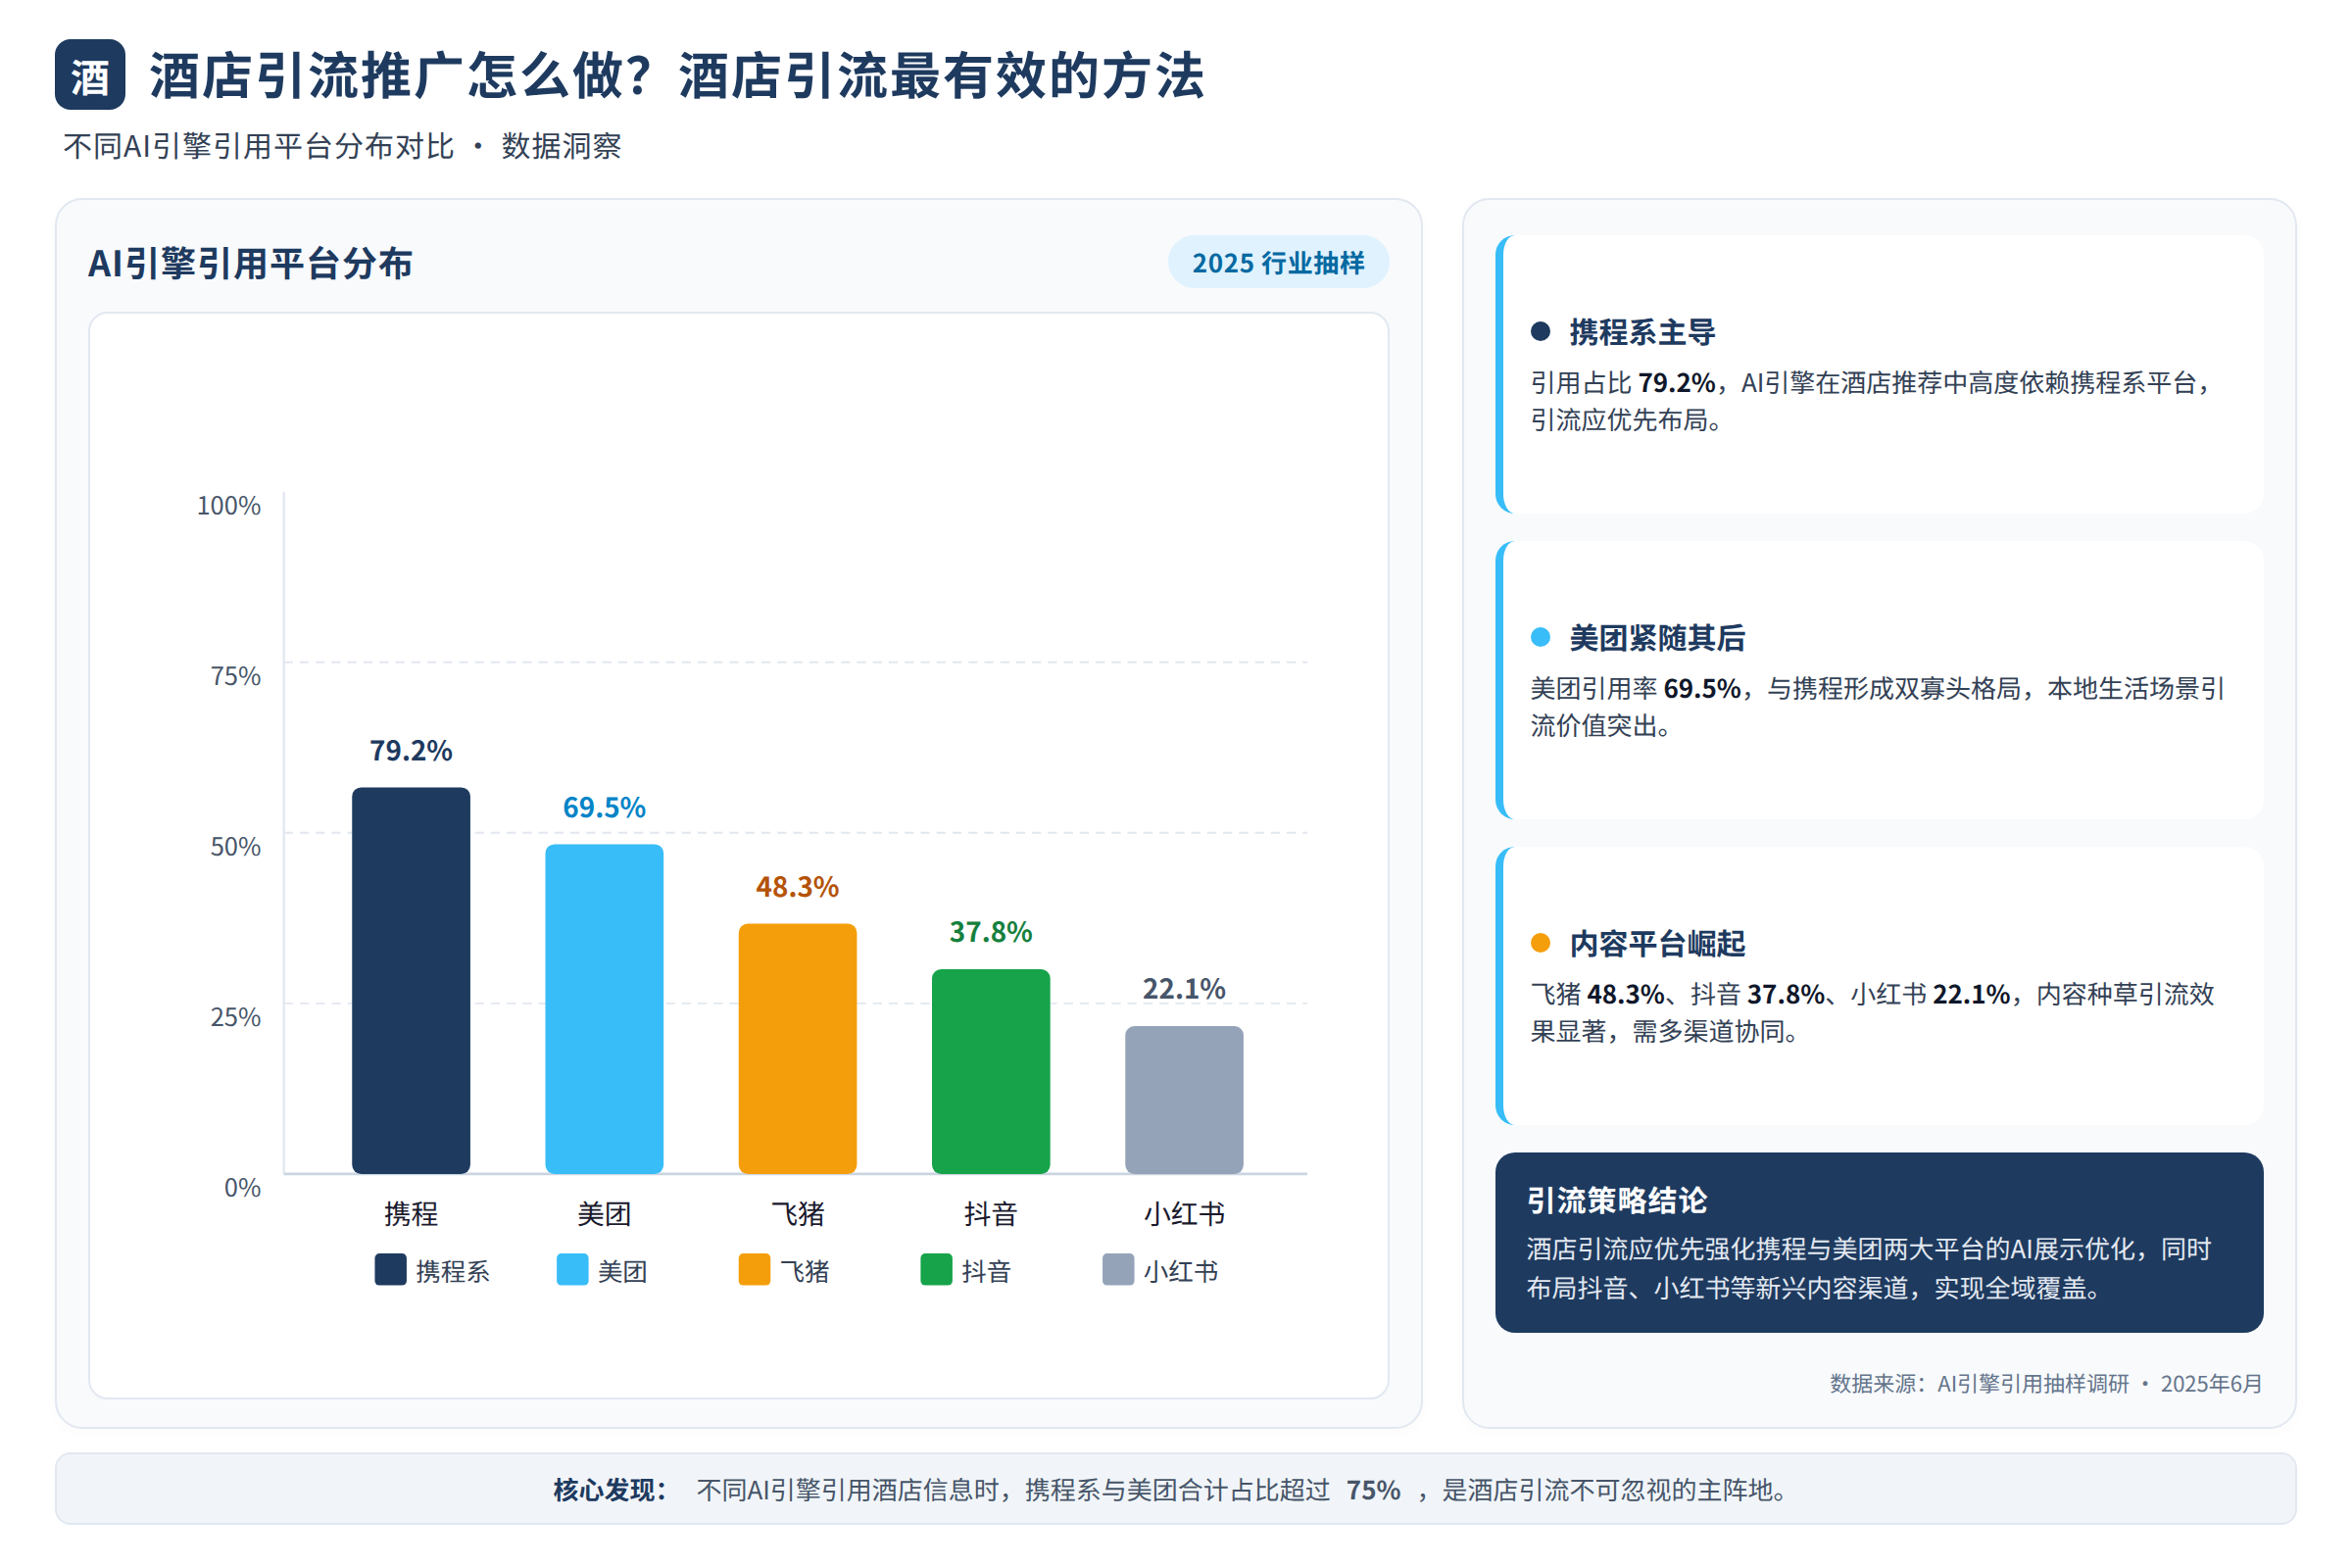The image size is (2352, 1568).
Task: Click the gray 小红书 bar
Action: click(x=1184, y=1100)
